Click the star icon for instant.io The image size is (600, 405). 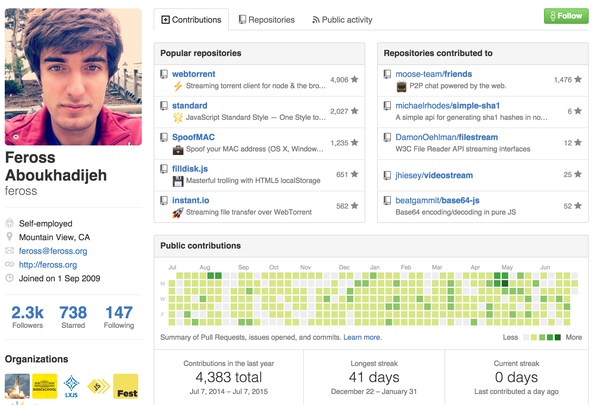pos(355,206)
